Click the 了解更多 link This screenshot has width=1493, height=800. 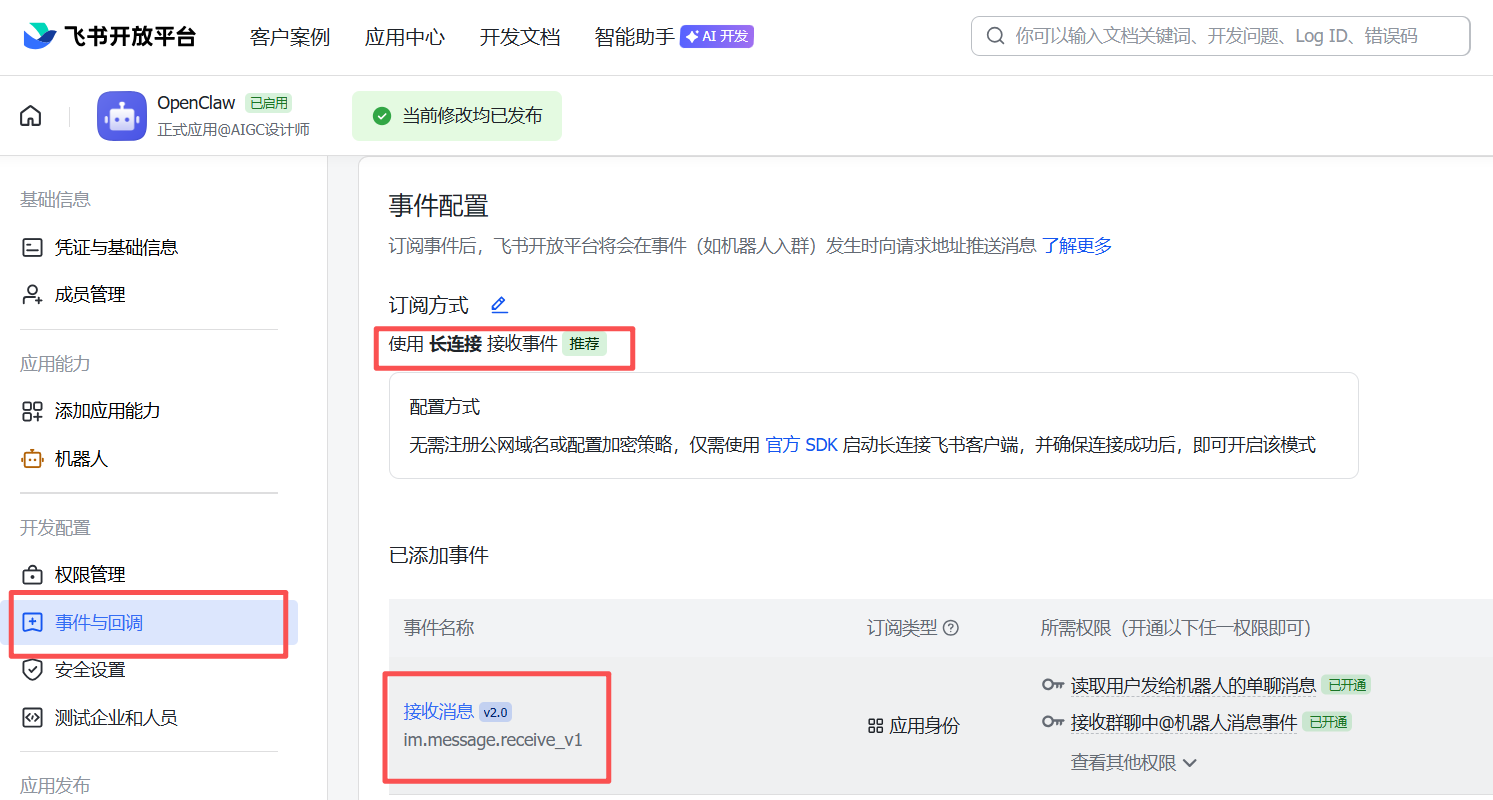click(1077, 246)
